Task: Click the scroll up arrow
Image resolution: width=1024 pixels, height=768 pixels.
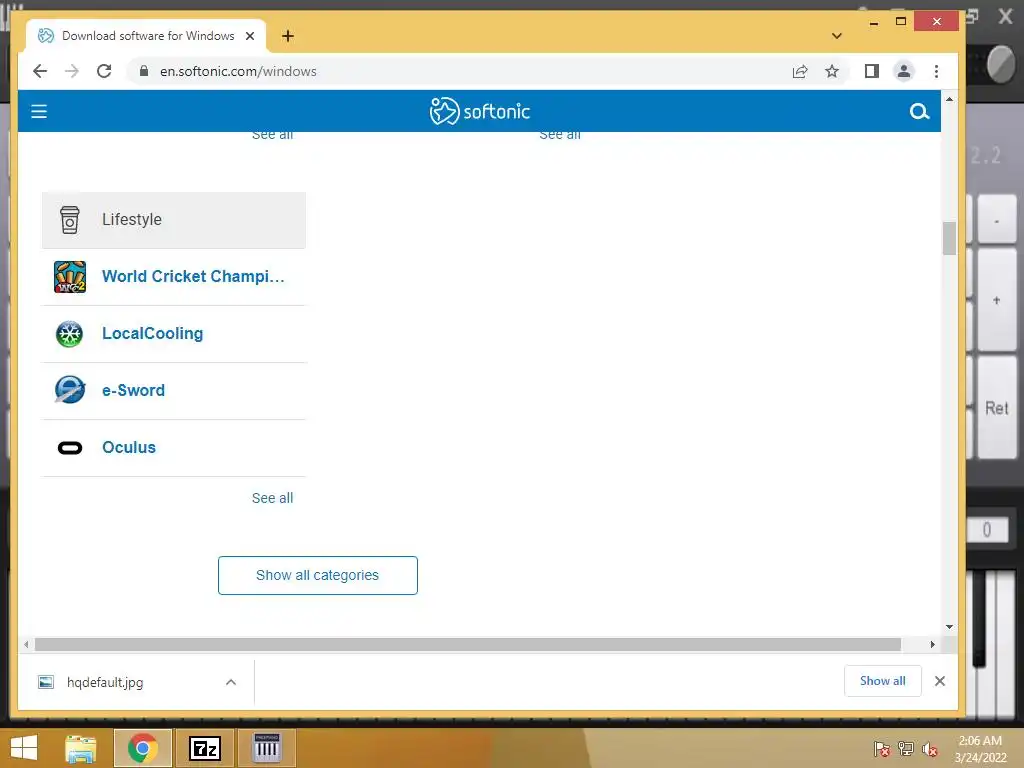Action: tap(949, 99)
